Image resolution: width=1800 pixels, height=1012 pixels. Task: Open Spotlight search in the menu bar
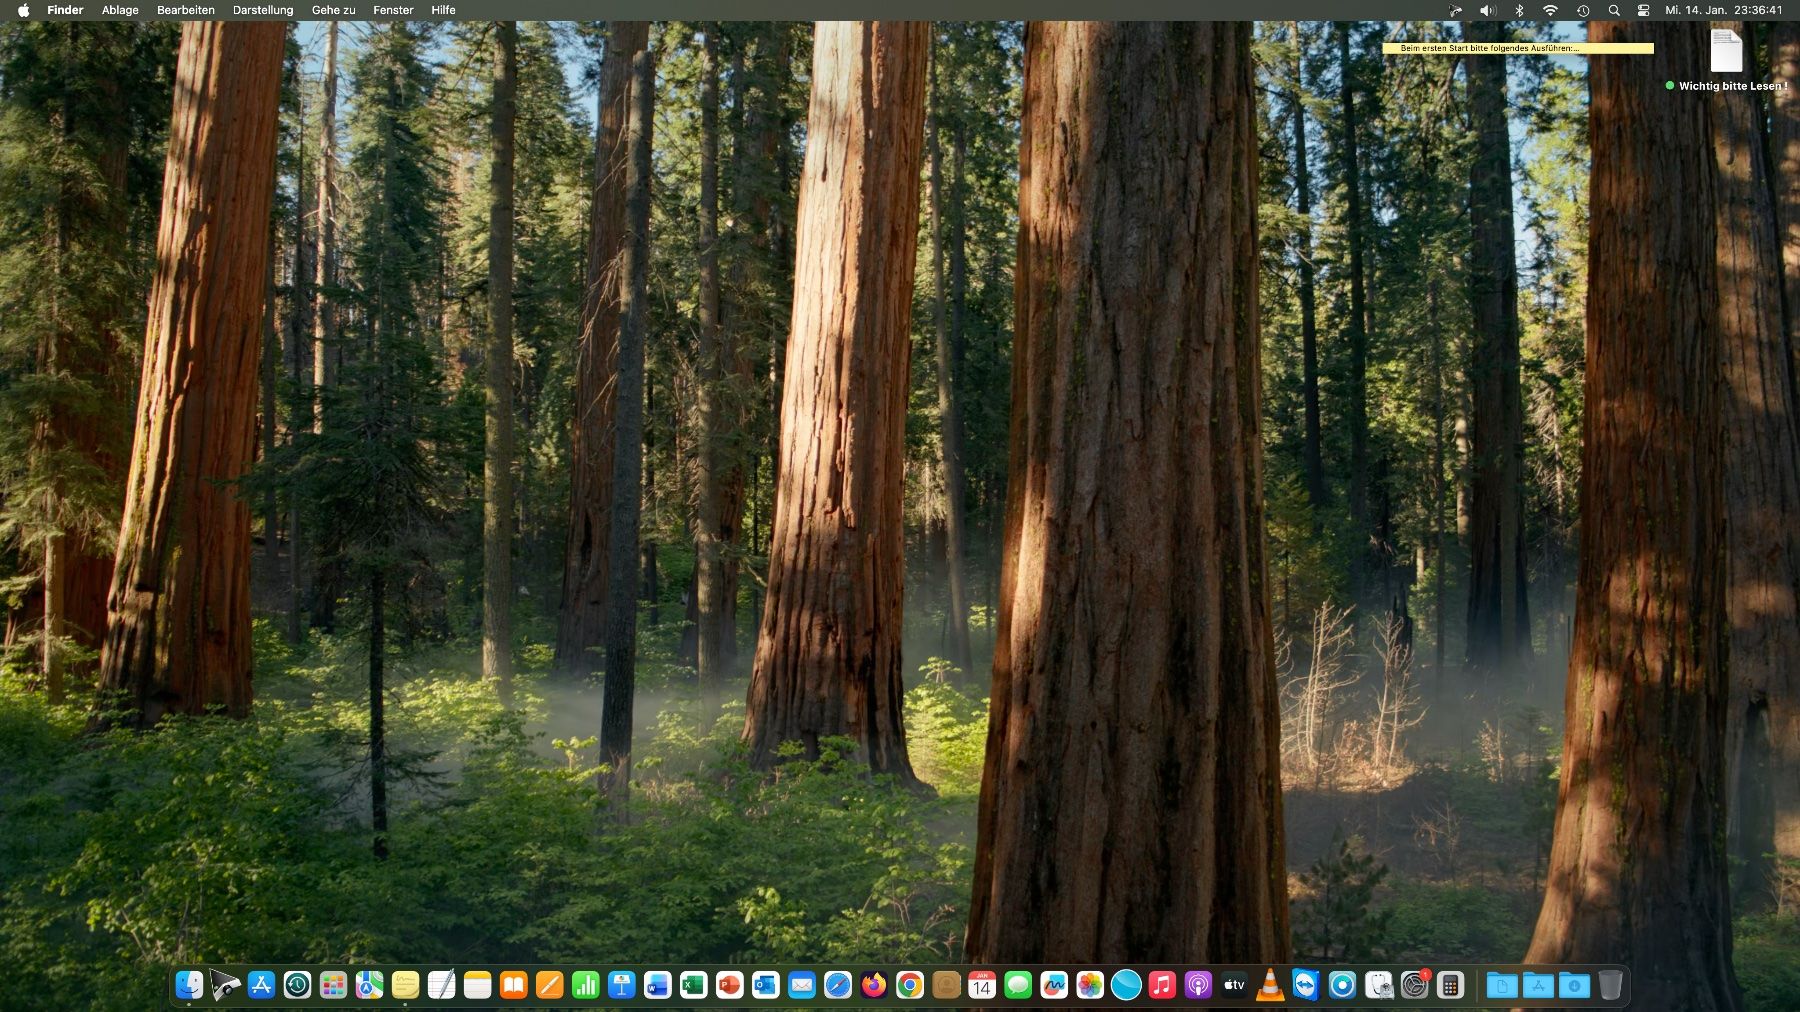(1614, 10)
